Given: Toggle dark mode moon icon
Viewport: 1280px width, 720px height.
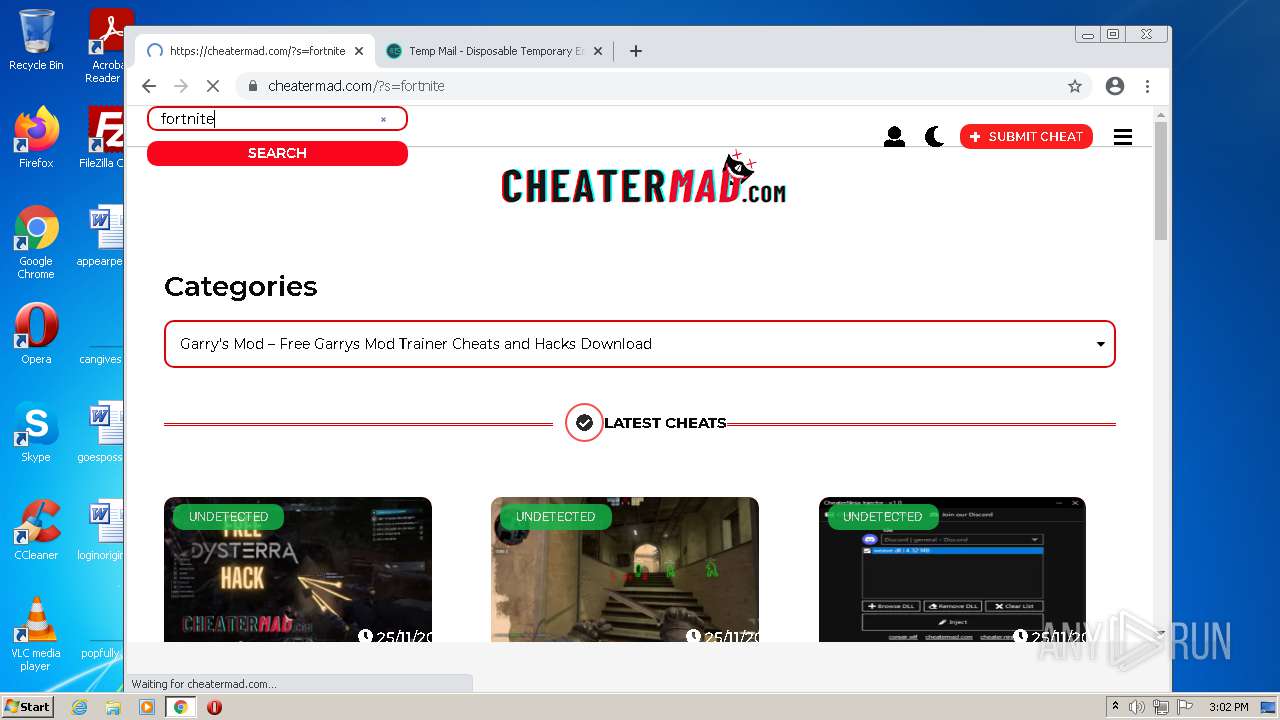Looking at the screenshot, I should 934,137.
